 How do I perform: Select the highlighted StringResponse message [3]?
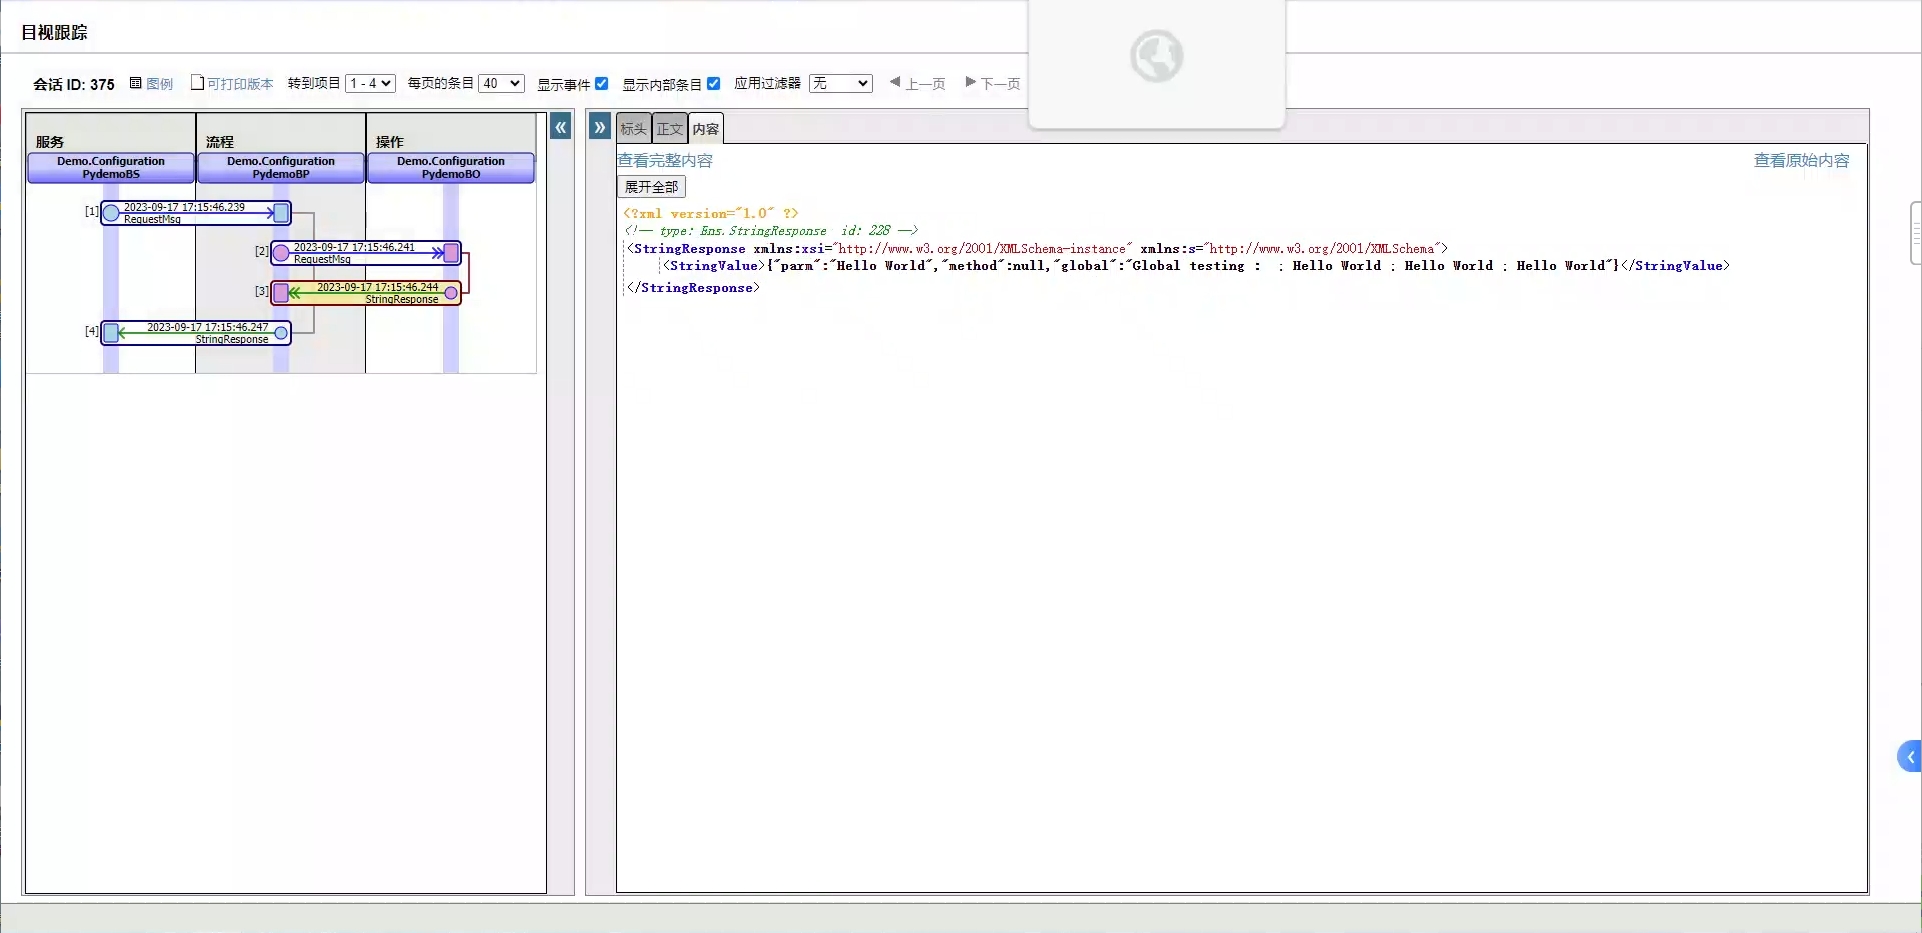tap(368, 293)
